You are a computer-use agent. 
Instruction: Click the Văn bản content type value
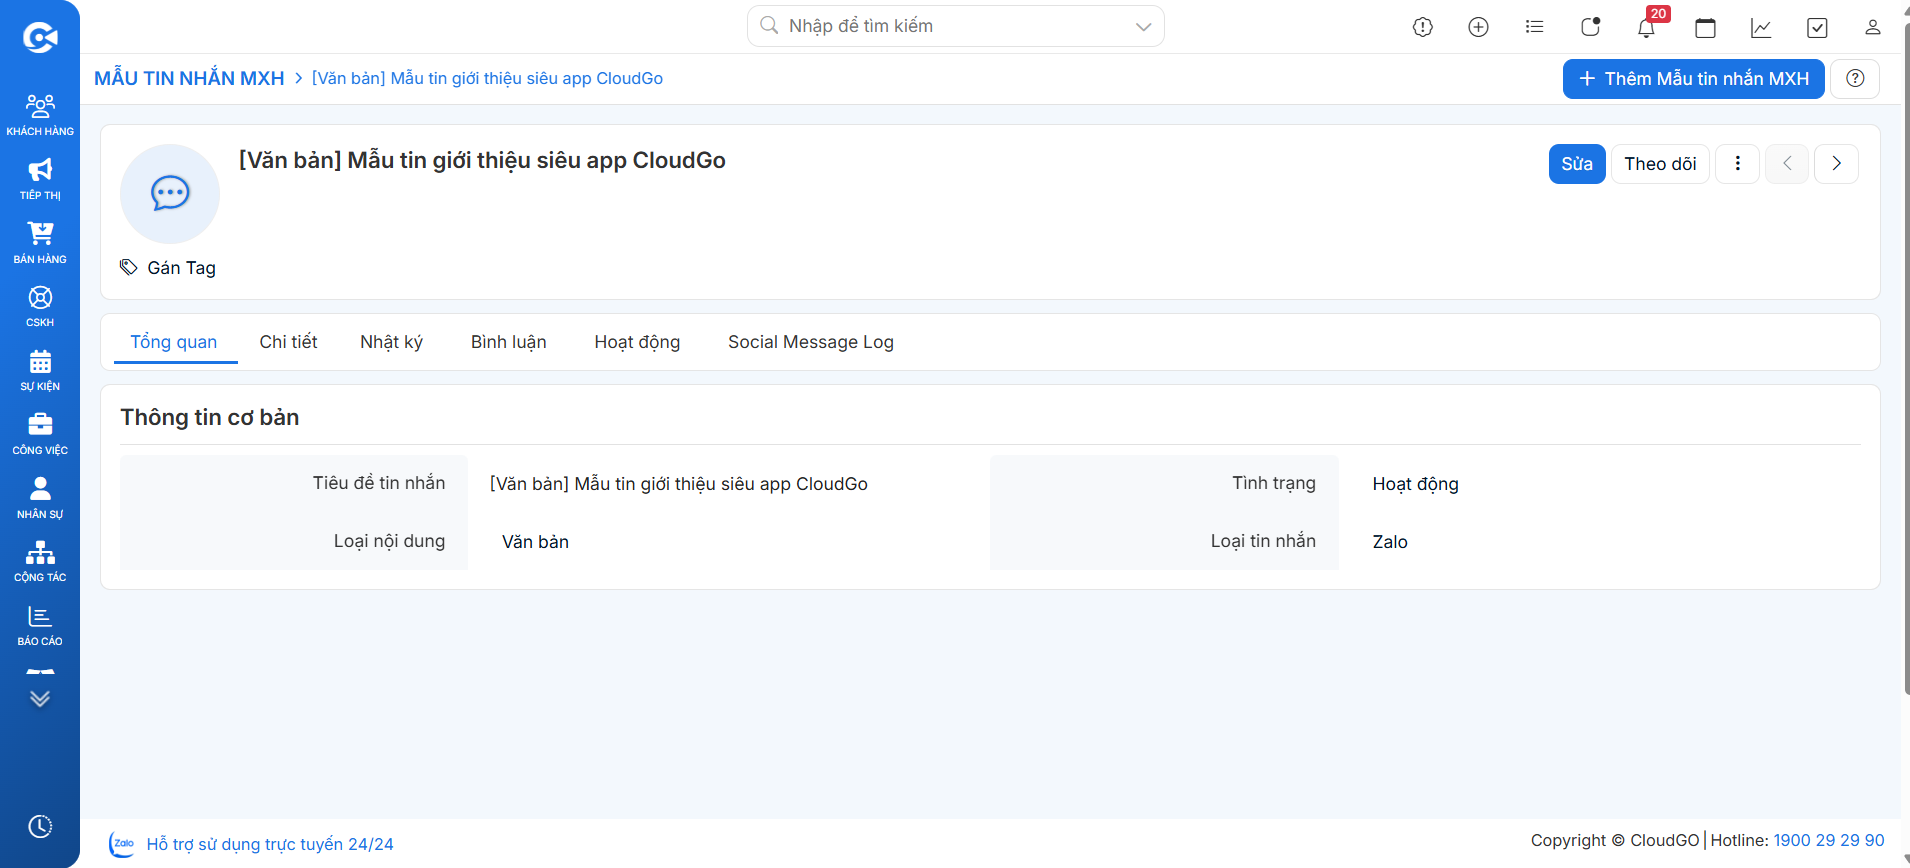point(535,542)
